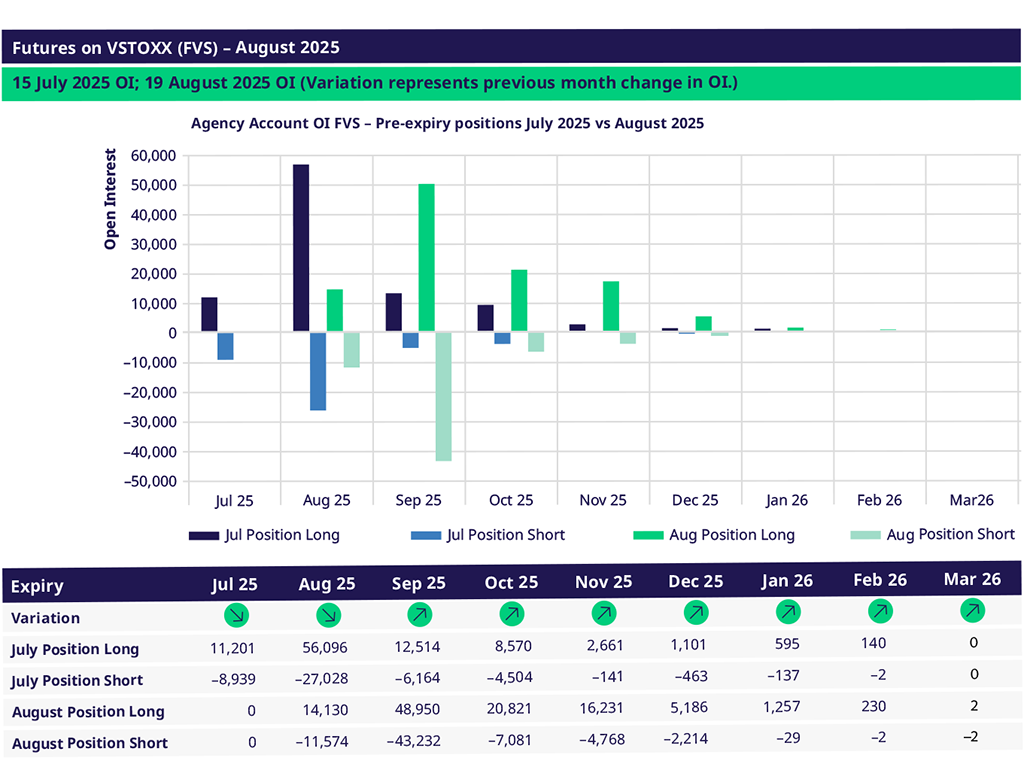
Task: Click the light green Sep 25 short bar
Action: (443, 396)
